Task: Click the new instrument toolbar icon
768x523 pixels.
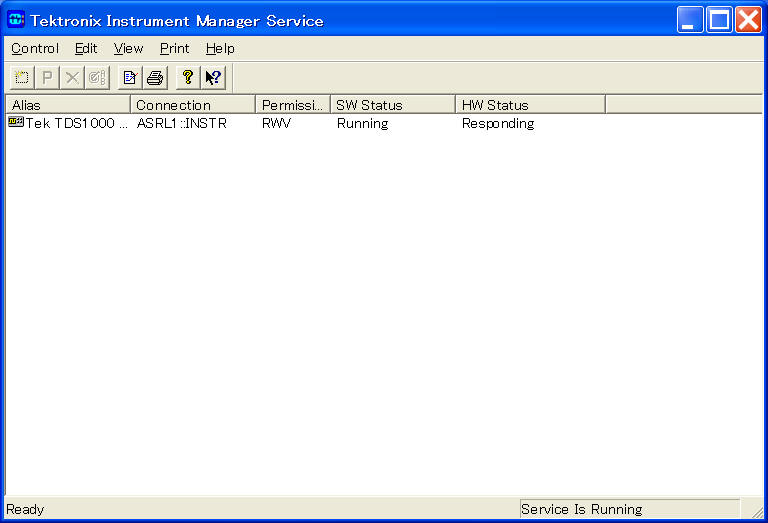Action: [22, 77]
